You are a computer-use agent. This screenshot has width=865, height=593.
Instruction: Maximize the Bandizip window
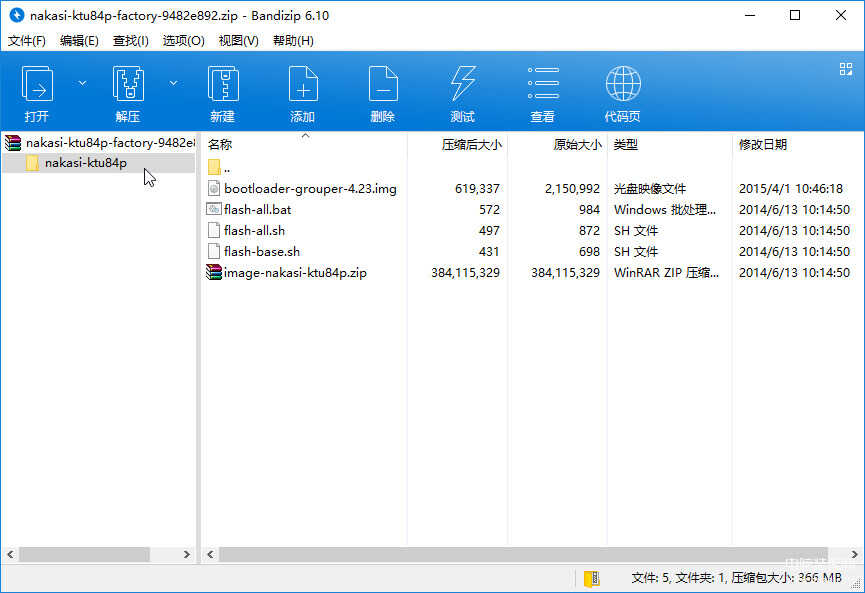point(795,15)
